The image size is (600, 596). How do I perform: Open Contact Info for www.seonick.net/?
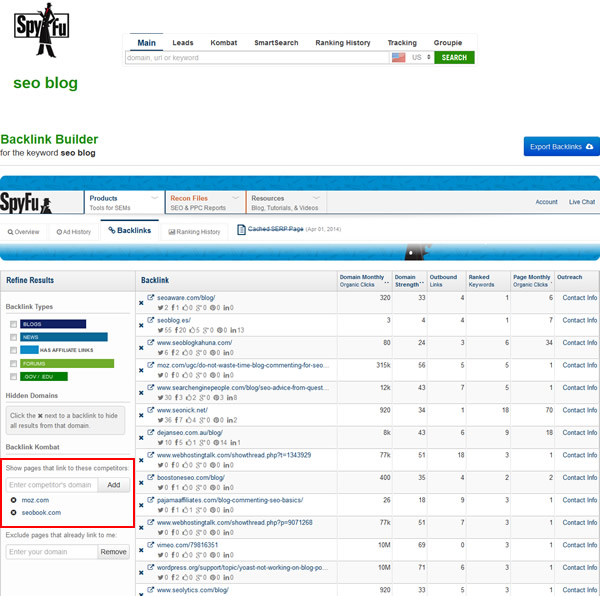[579, 410]
